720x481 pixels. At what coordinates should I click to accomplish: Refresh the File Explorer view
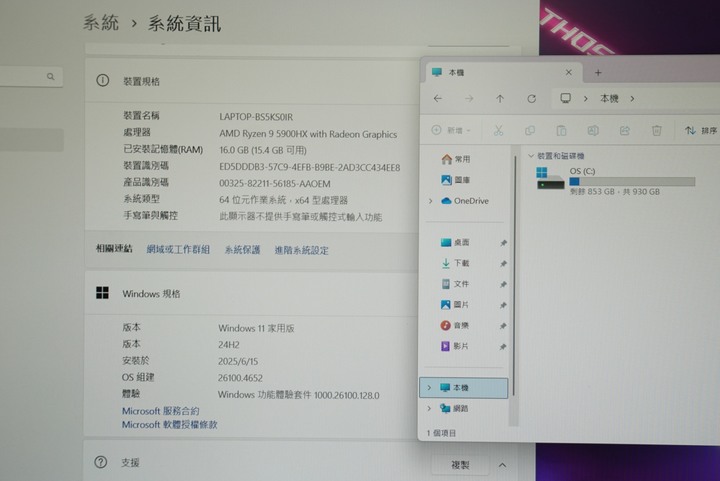pyautogui.click(x=531, y=99)
